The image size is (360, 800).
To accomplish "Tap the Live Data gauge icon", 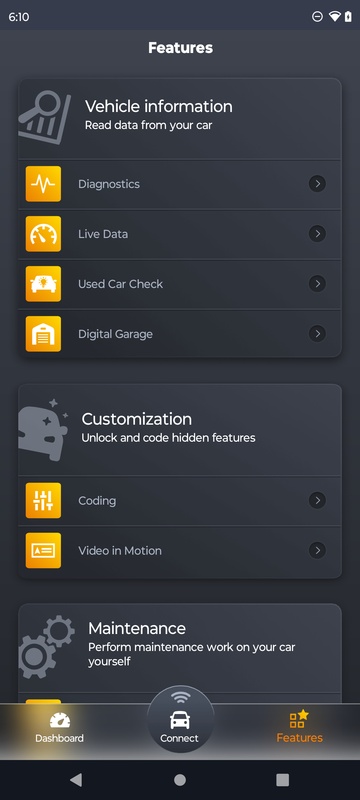I will pos(43,234).
